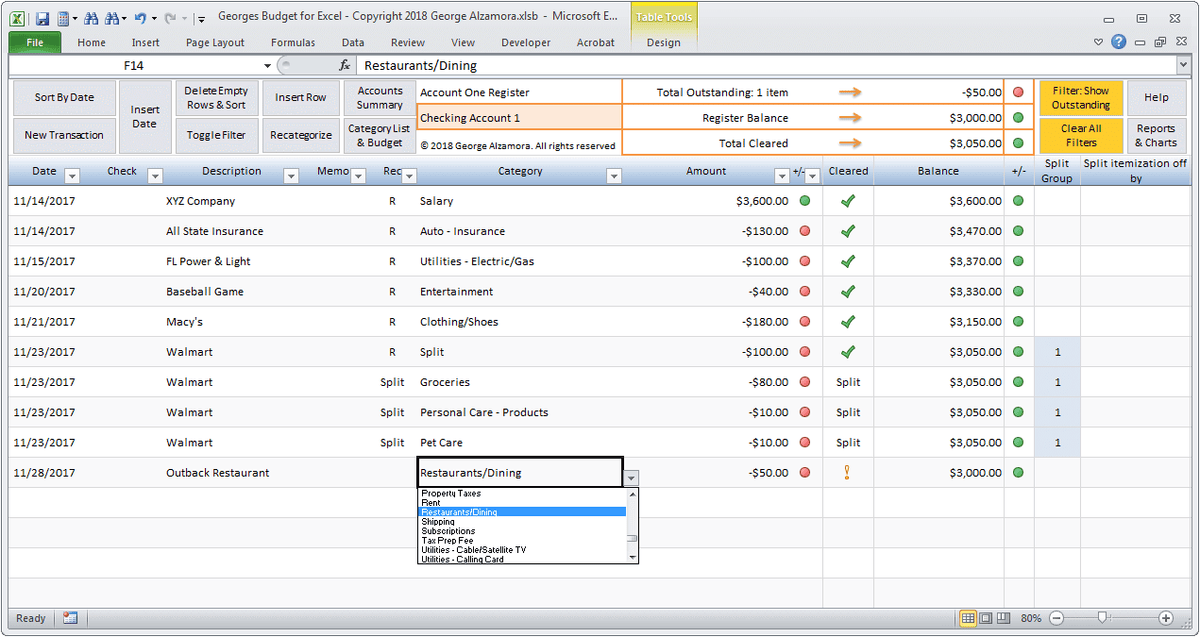Viewport: 1200px width, 637px height.
Task: Open the Category column filter dropdown
Action: pos(614,176)
